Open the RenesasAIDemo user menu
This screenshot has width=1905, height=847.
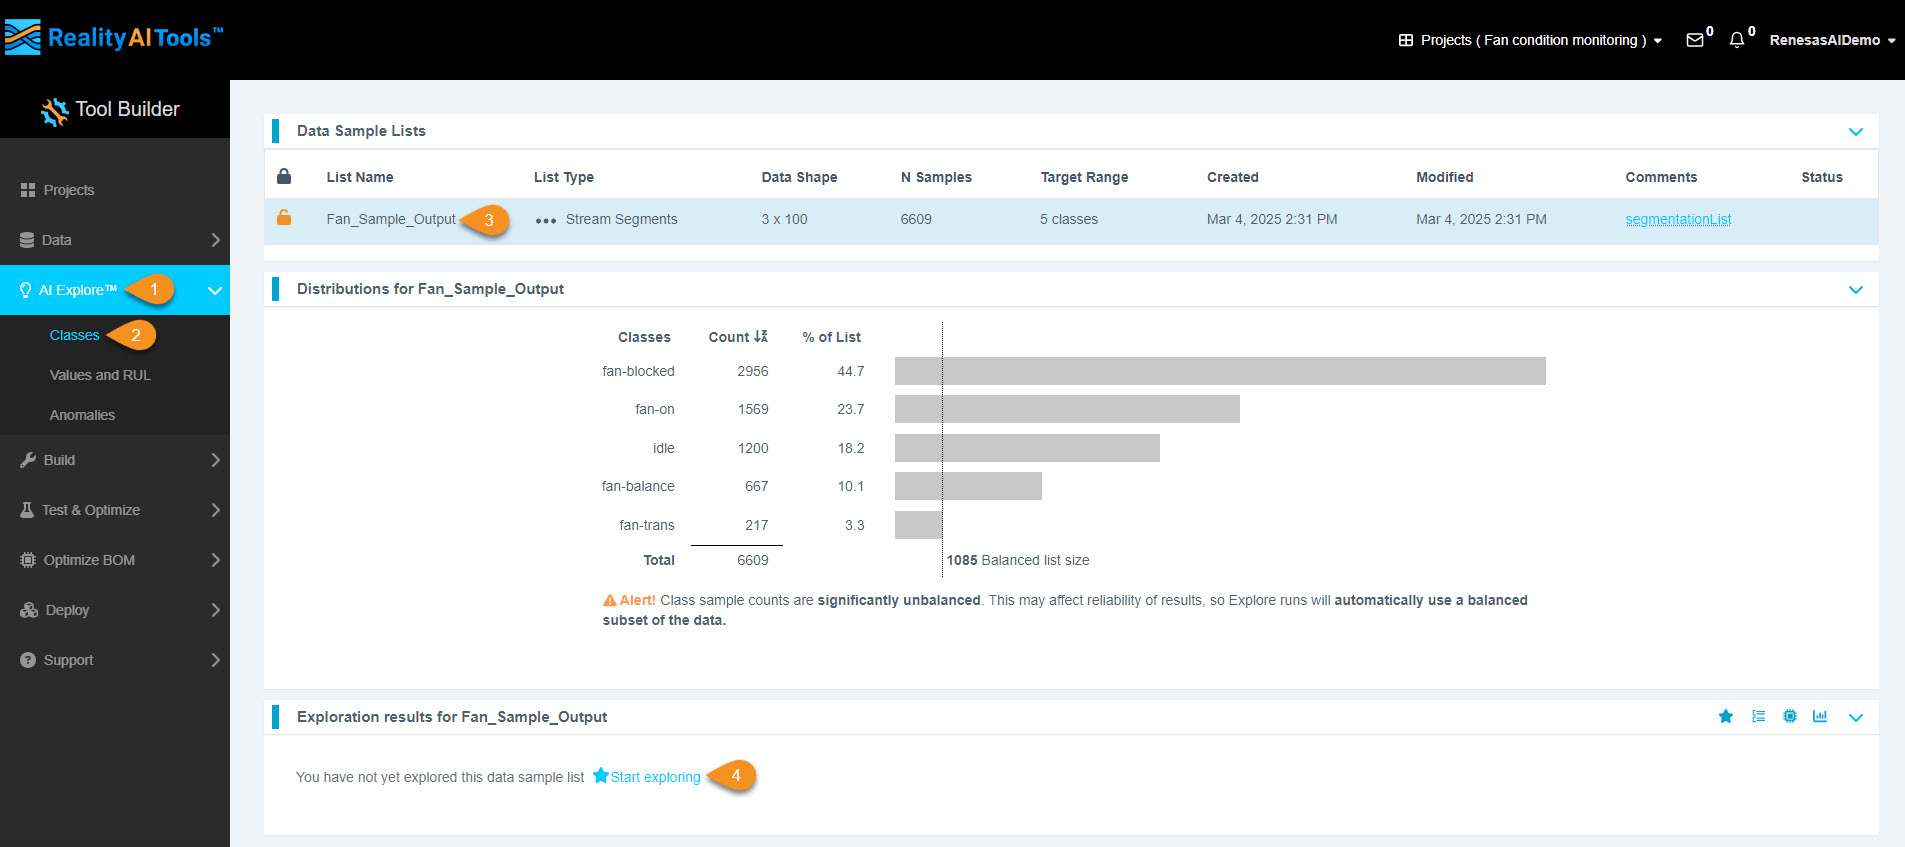coord(1831,40)
